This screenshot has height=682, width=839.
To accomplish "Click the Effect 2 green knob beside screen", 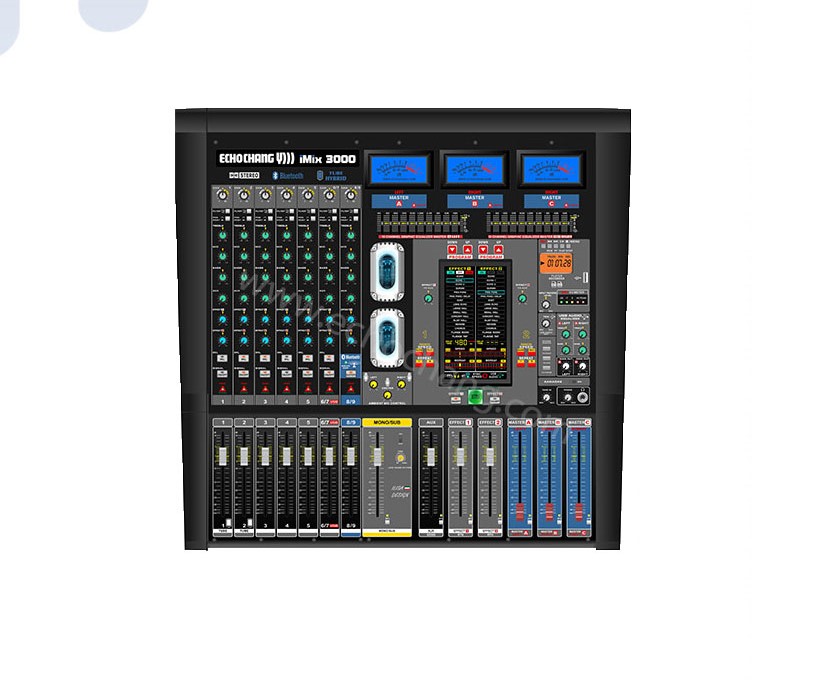I will [x=522, y=299].
